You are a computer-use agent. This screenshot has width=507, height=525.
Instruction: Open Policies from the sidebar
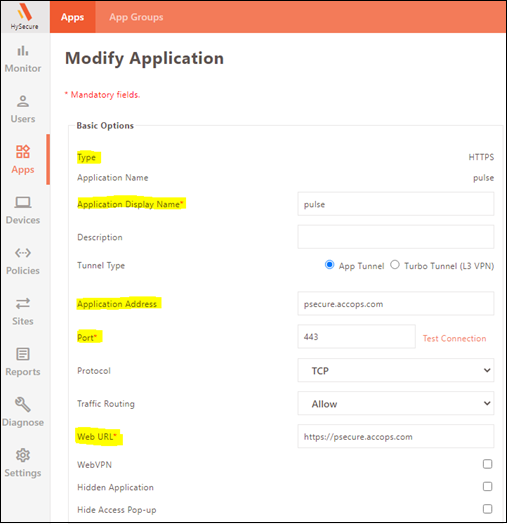coord(23,253)
